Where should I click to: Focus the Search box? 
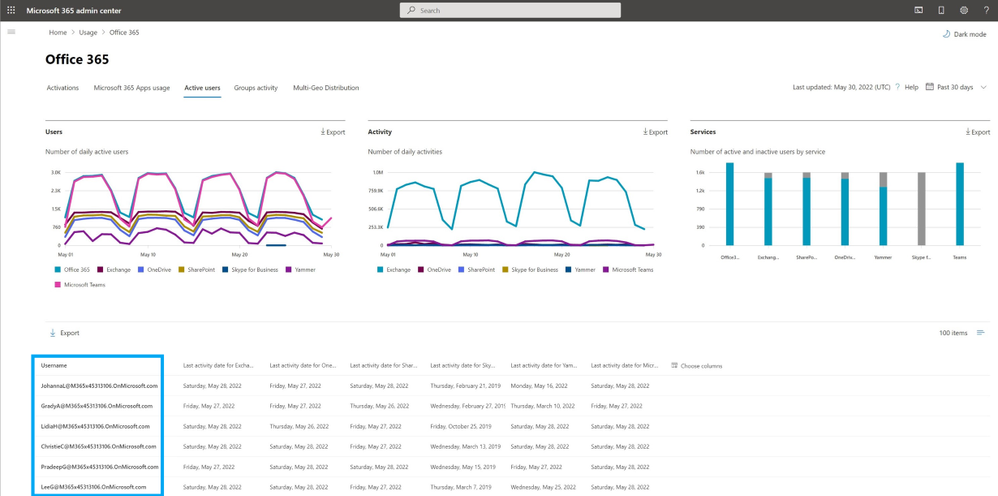click(510, 10)
